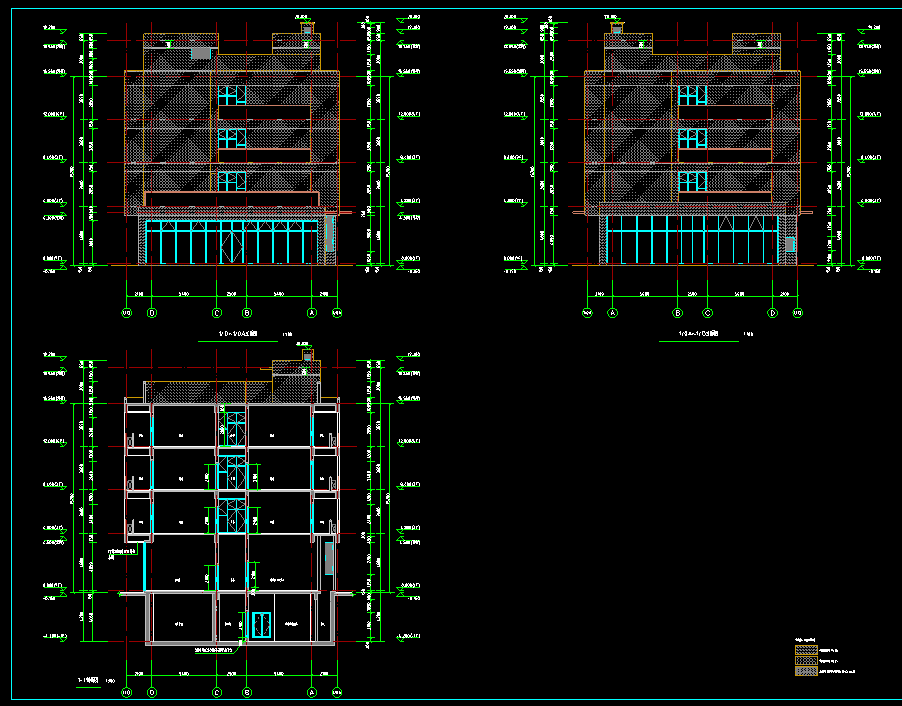The image size is (902, 706).
Task: Click the rooftop chimney on the top-left elevation
Action: [x=307, y=30]
